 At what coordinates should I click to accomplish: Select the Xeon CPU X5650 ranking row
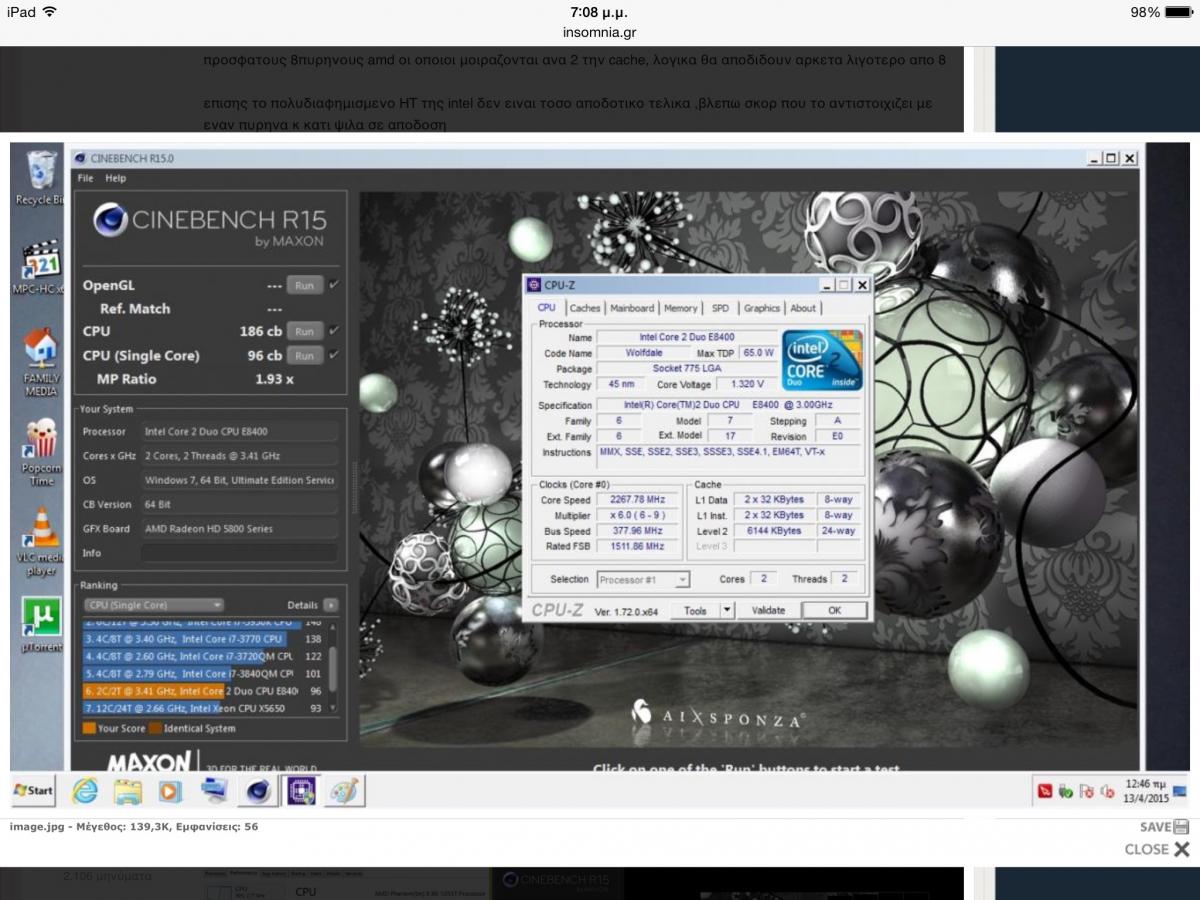204,708
